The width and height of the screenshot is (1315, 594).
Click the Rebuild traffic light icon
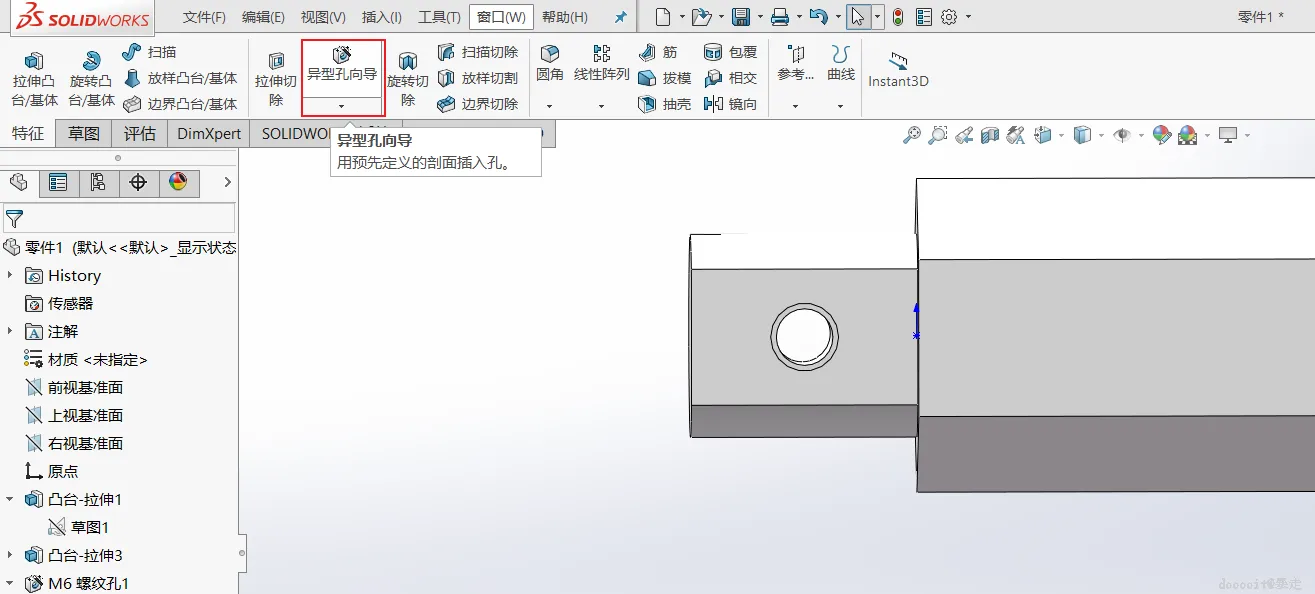(x=898, y=17)
